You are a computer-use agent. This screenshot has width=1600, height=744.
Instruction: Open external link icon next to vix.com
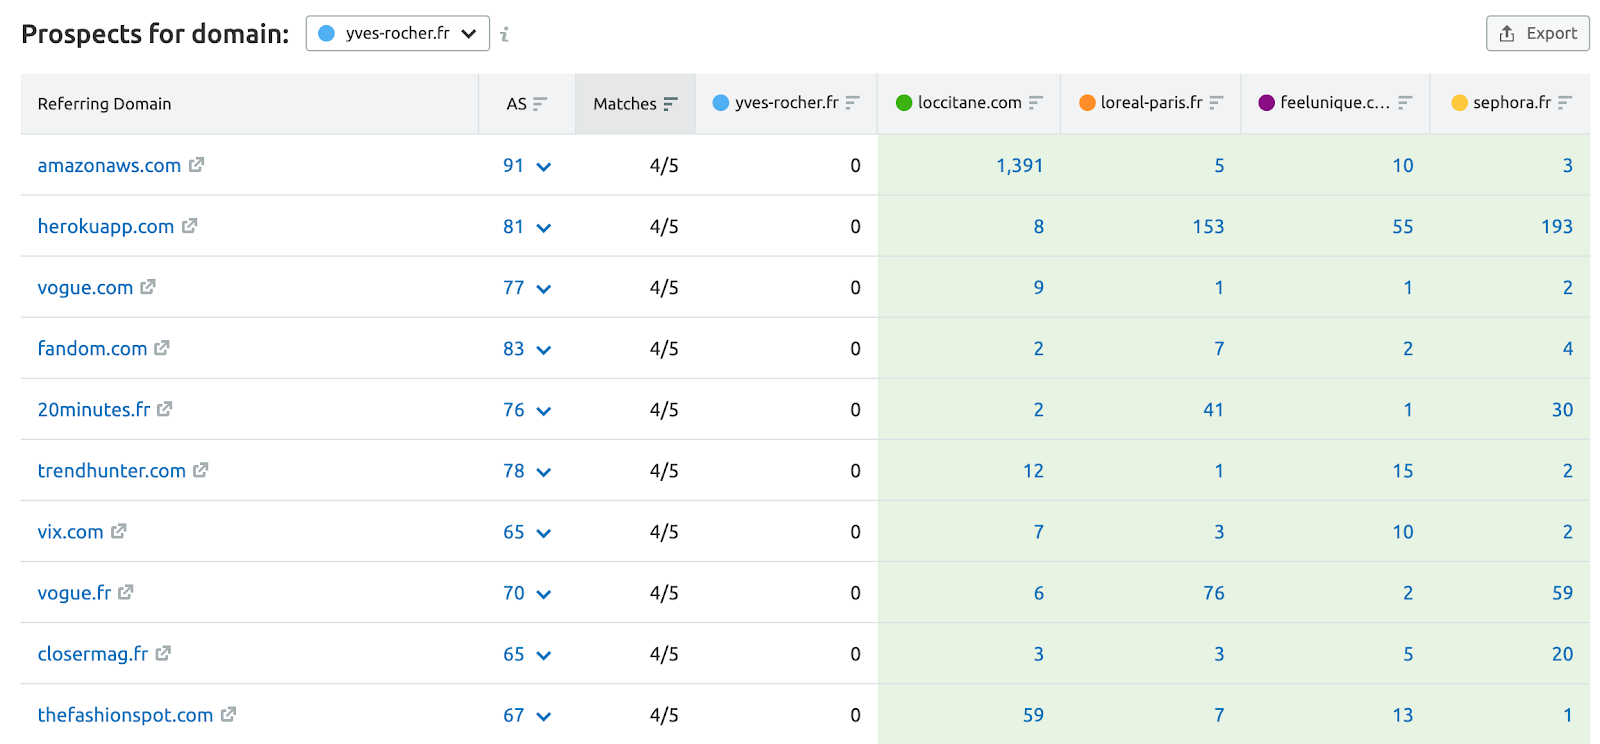click(118, 530)
